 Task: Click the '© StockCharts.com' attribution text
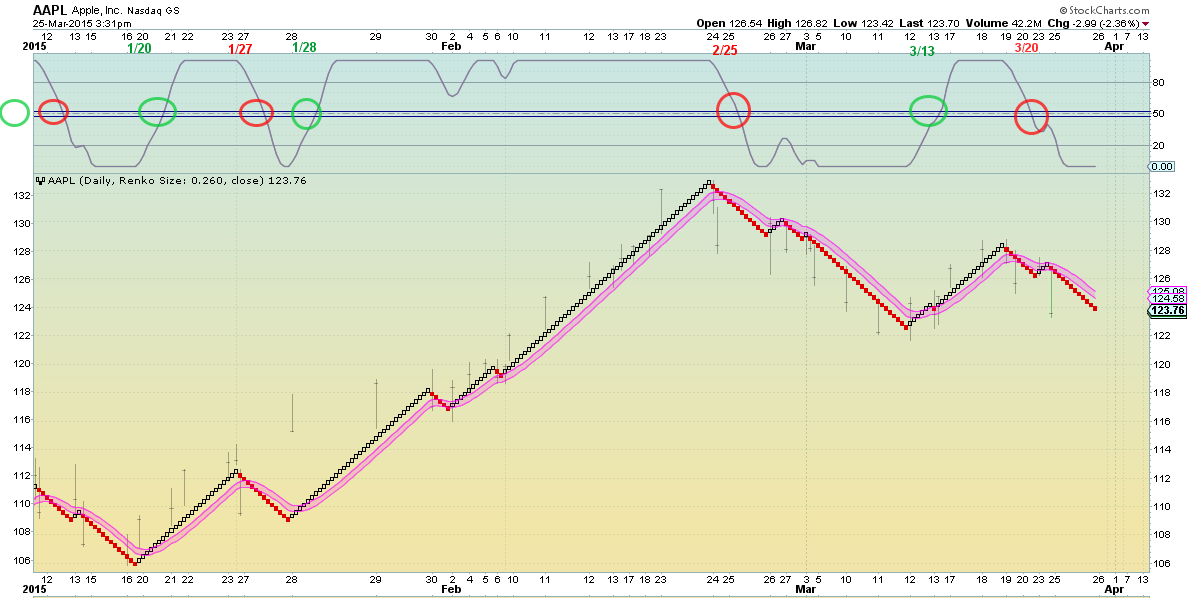[x=1102, y=9]
